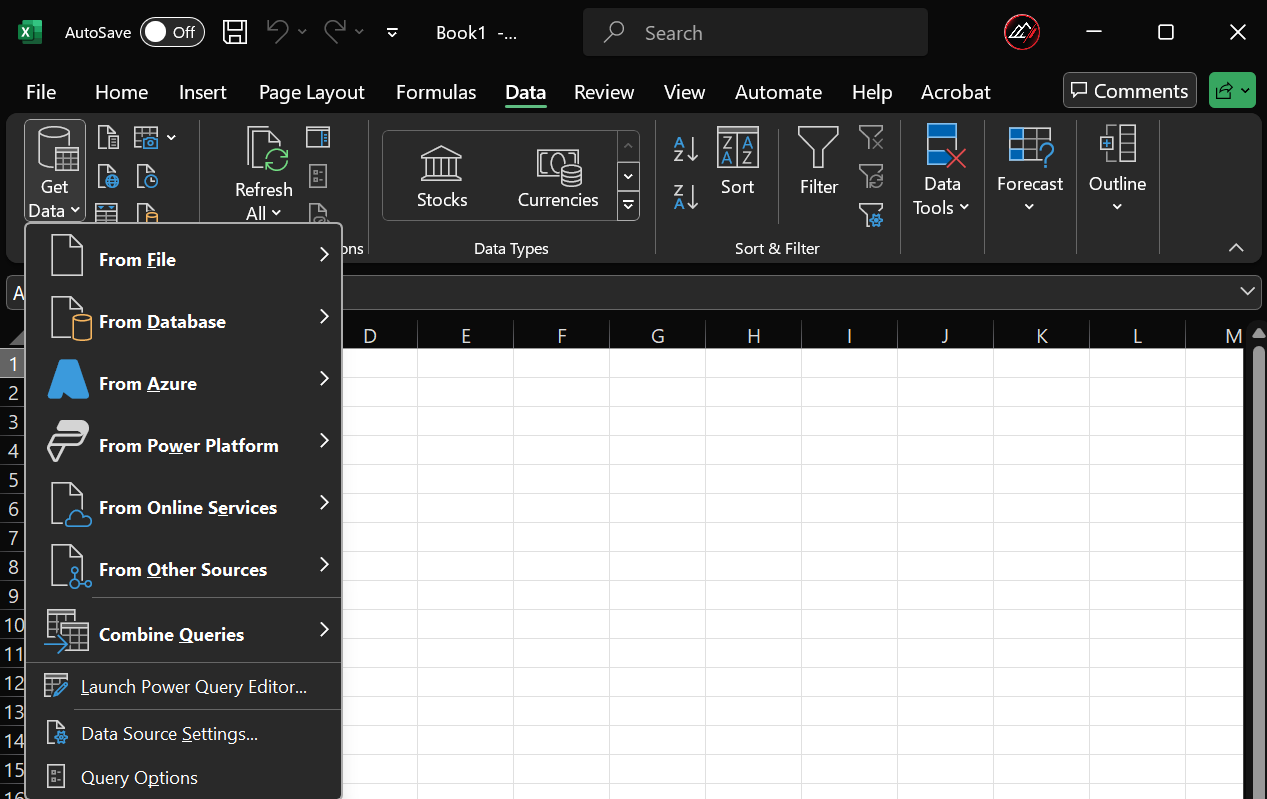Click From Web globe icon

108,178
